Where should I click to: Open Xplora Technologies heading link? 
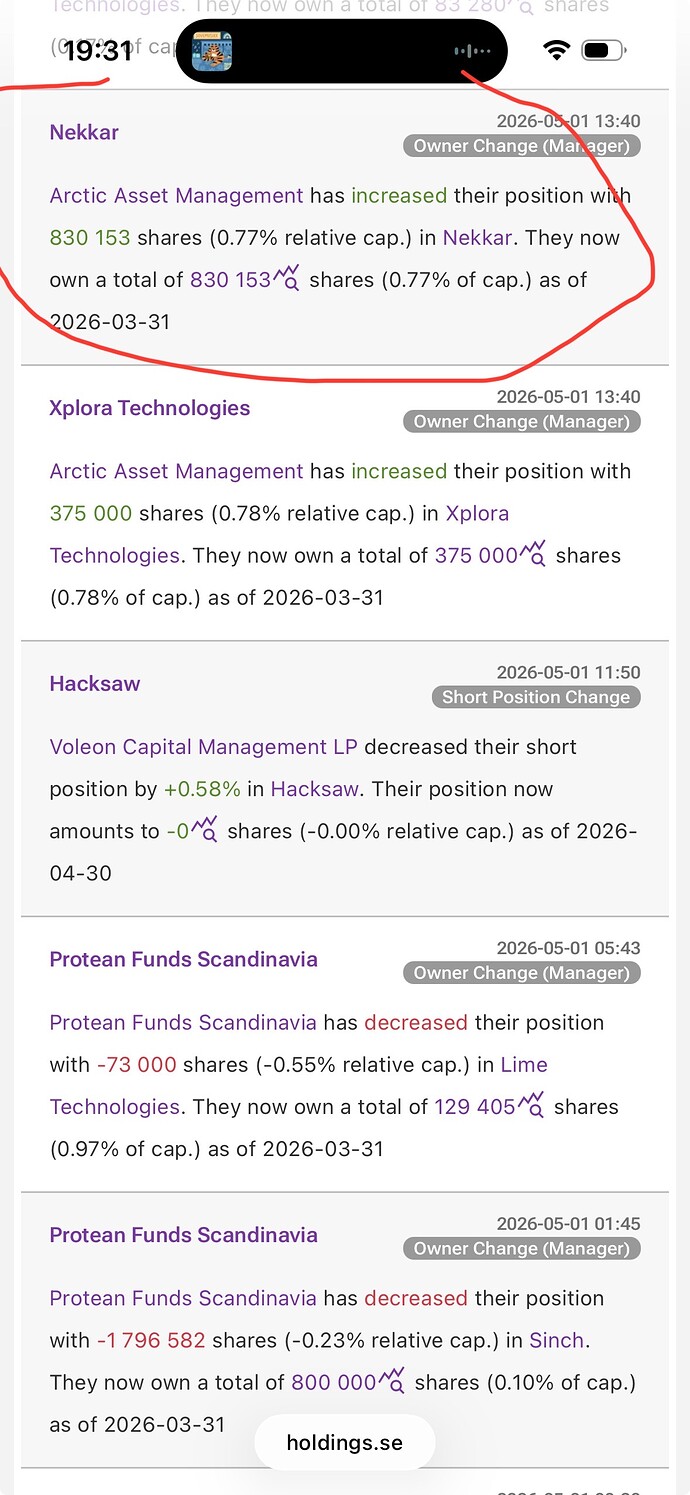(150, 408)
